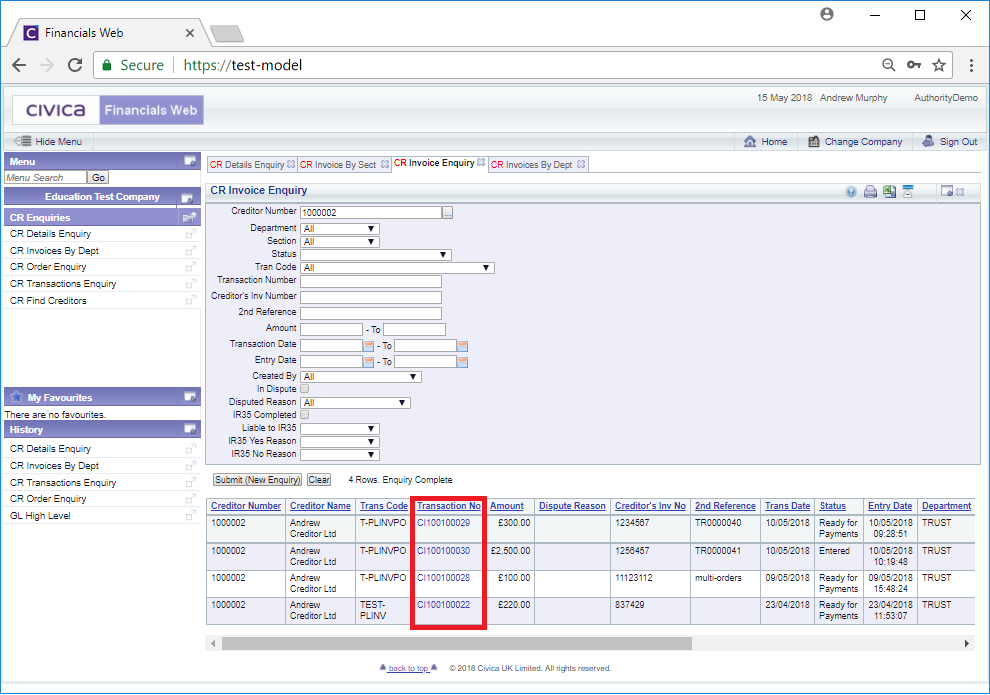This screenshot has width=990, height=695.
Task: Collapse the enquiry criteria panel icon
Action: 908,192
